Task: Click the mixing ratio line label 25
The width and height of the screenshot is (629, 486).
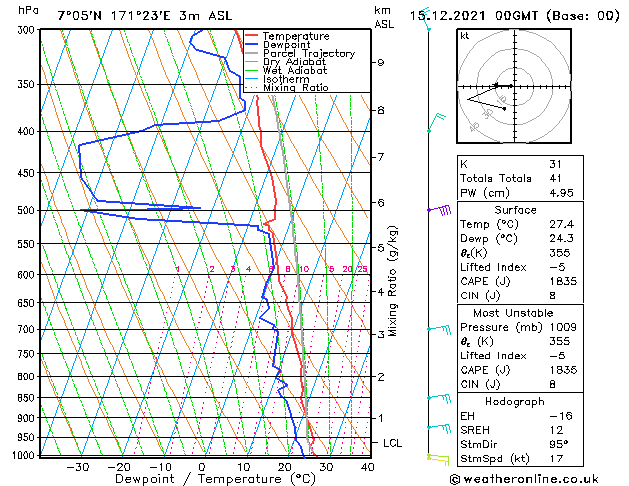Action: pos(362,269)
